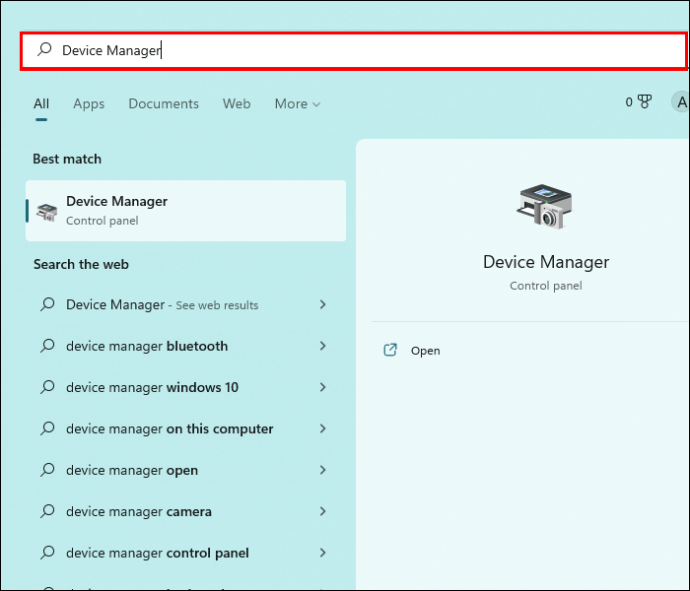Open the More filter dropdown
Viewport: 690px width, 591px height.
[x=297, y=104]
